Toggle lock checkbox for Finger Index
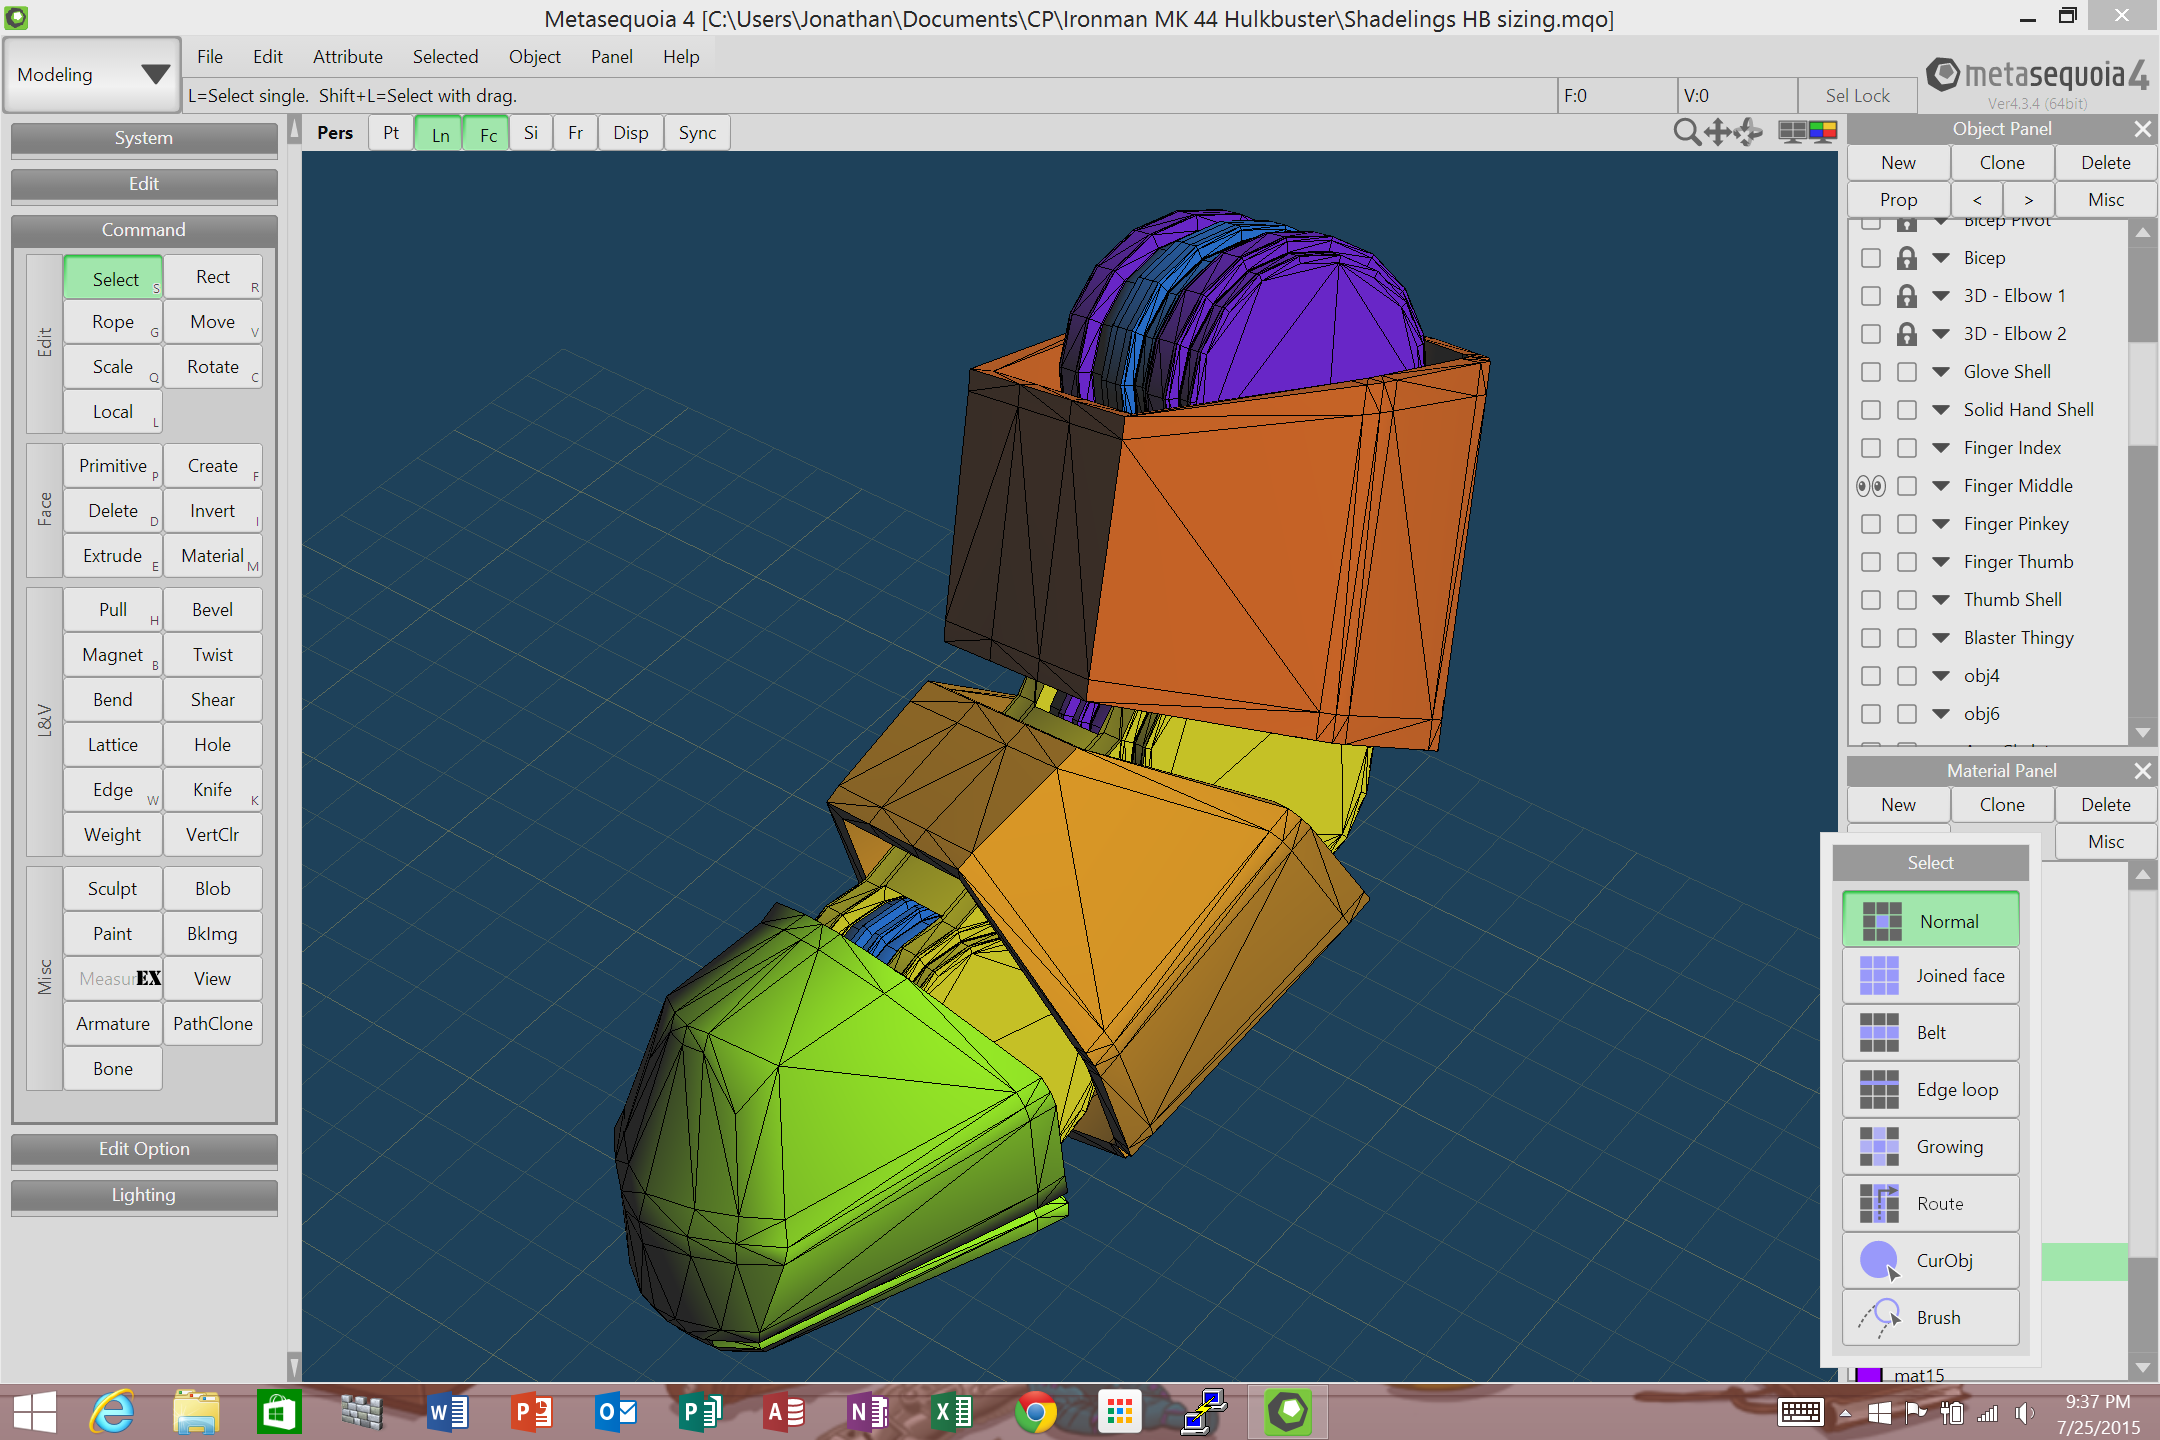The height and width of the screenshot is (1440, 2160). point(1907,448)
